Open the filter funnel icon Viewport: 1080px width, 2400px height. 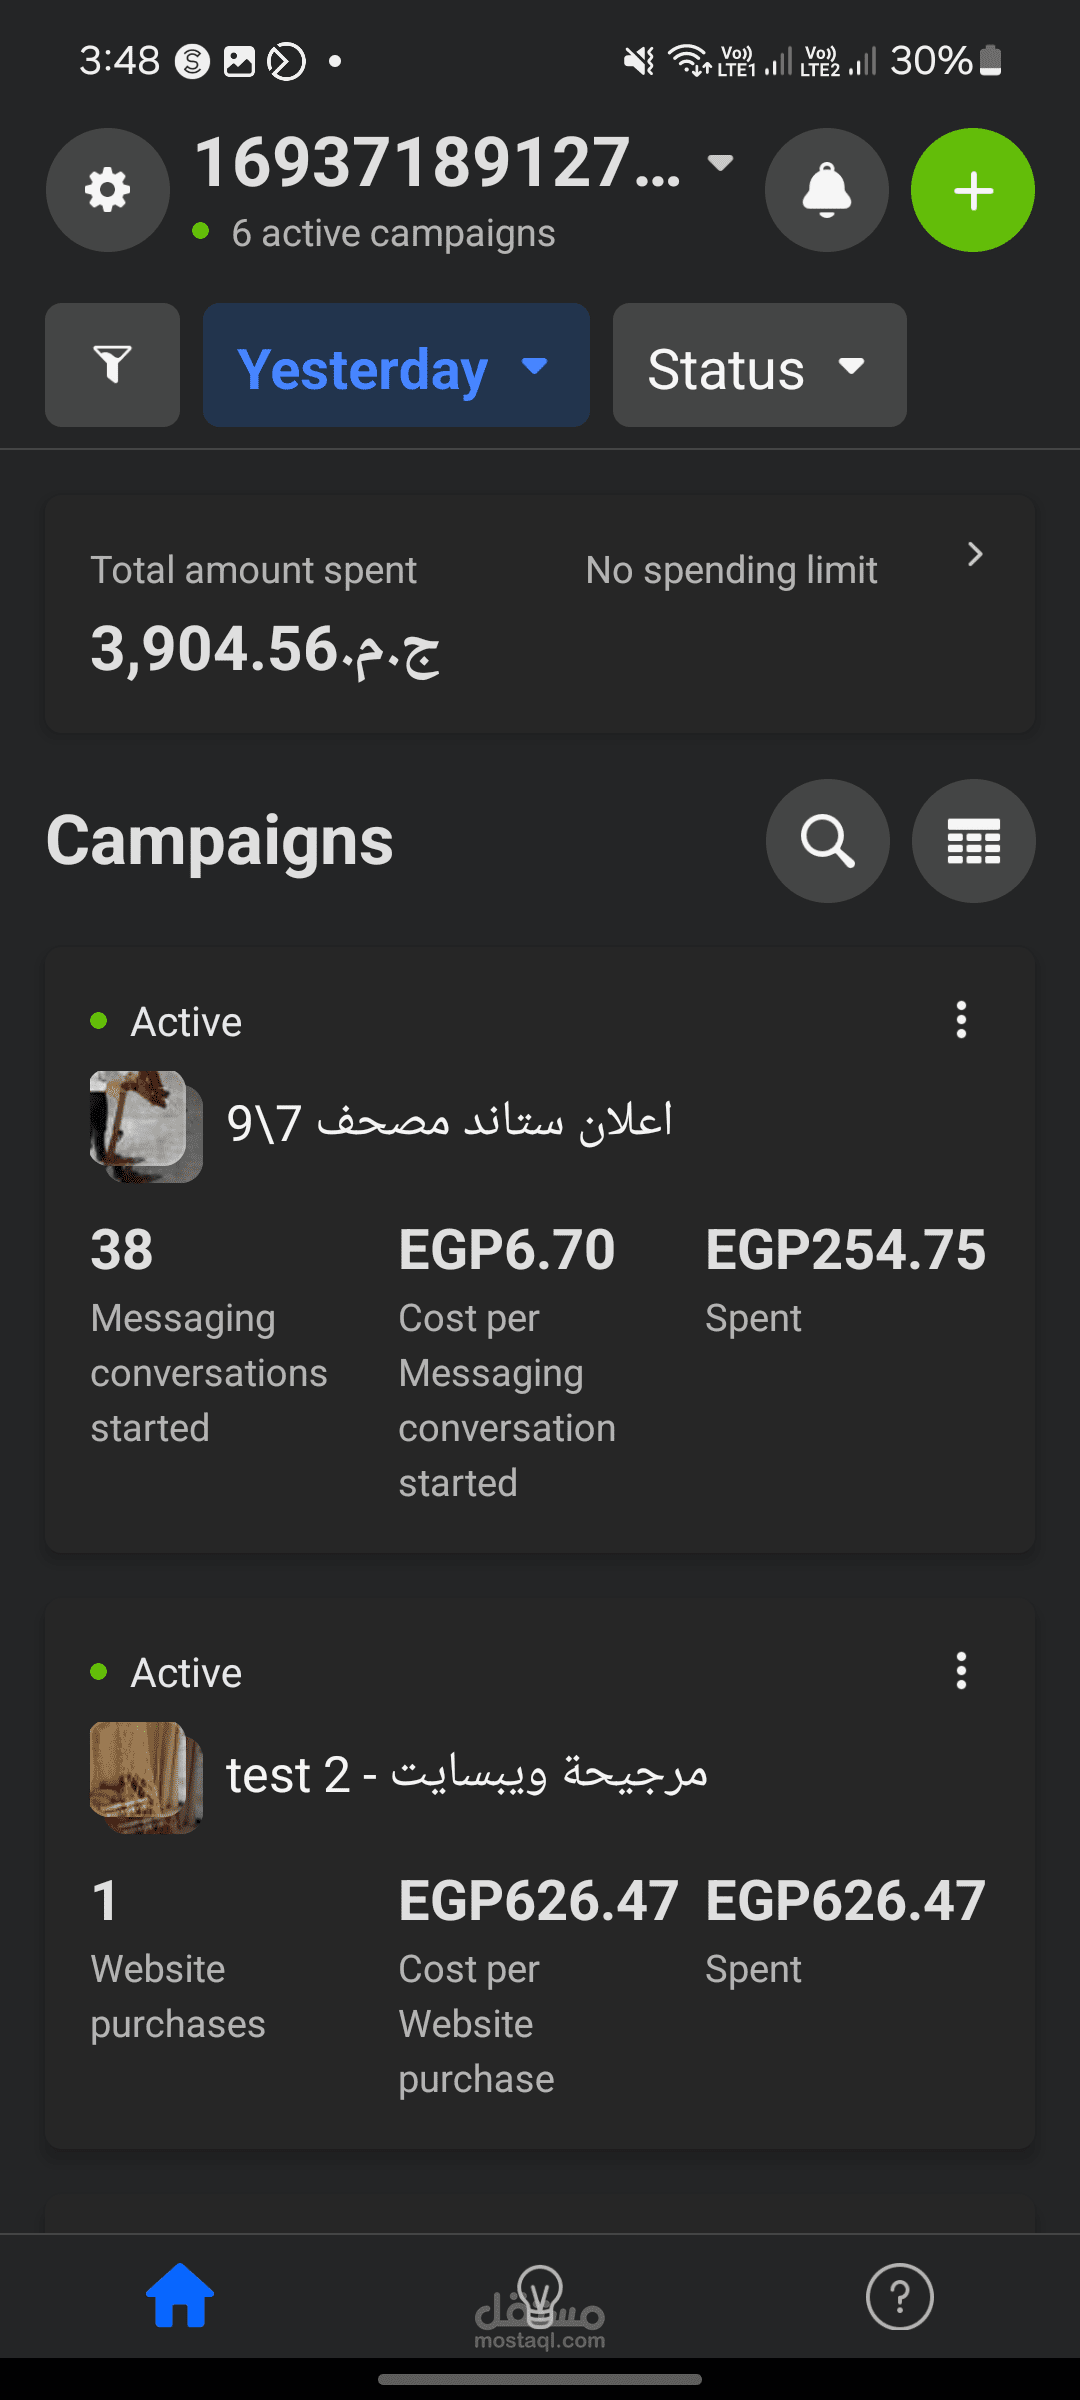tap(112, 365)
